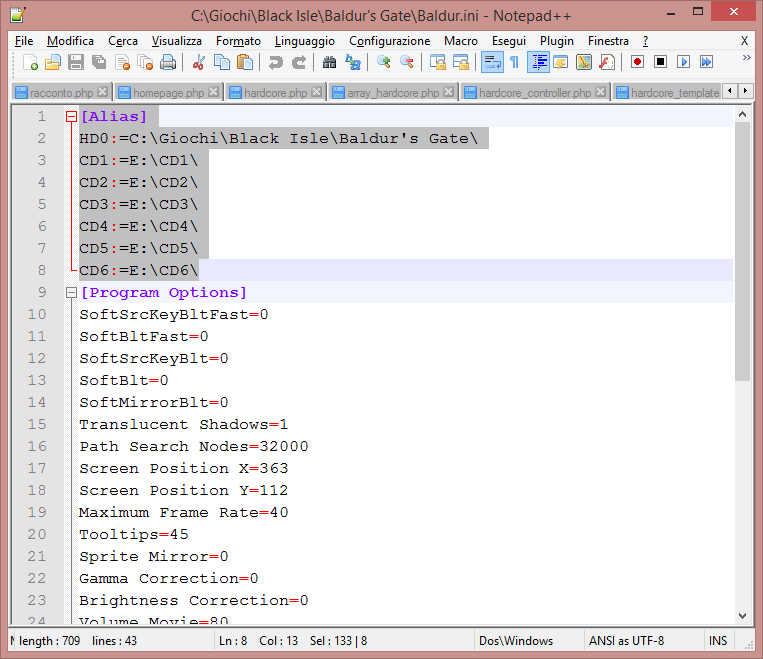Redo the last undone action
The image size is (763, 659).
click(x=298, y=62)
